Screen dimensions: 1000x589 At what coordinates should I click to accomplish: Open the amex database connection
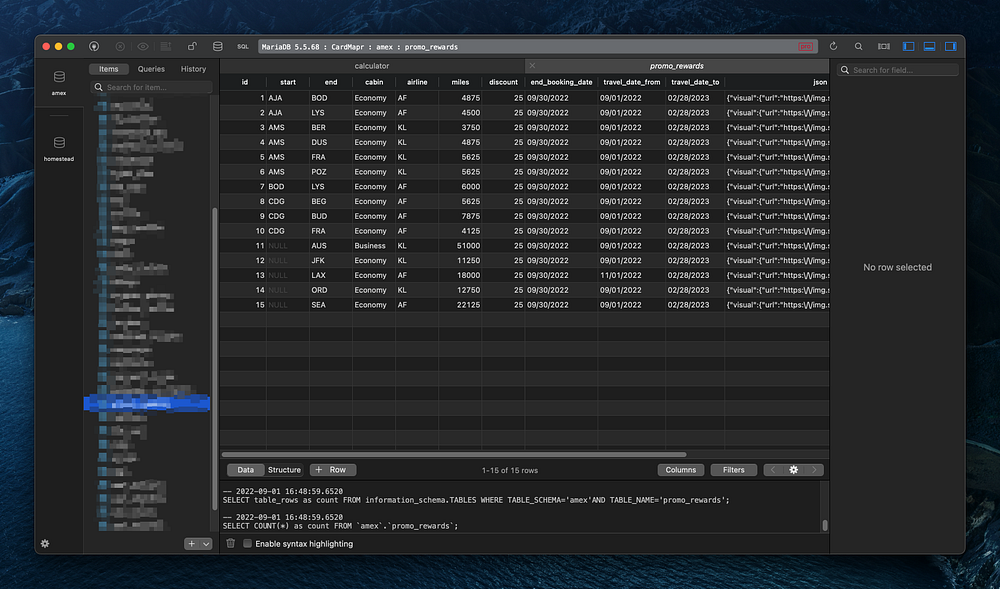pos(59,81)
